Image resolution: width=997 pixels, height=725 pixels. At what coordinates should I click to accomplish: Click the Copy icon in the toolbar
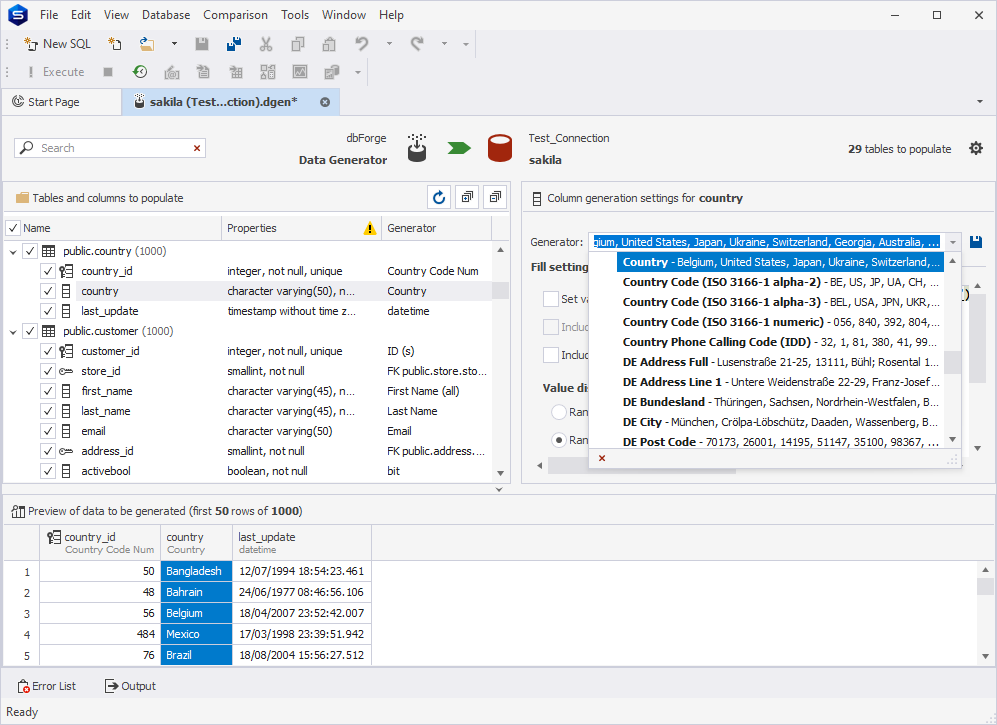tap(298, 44)
